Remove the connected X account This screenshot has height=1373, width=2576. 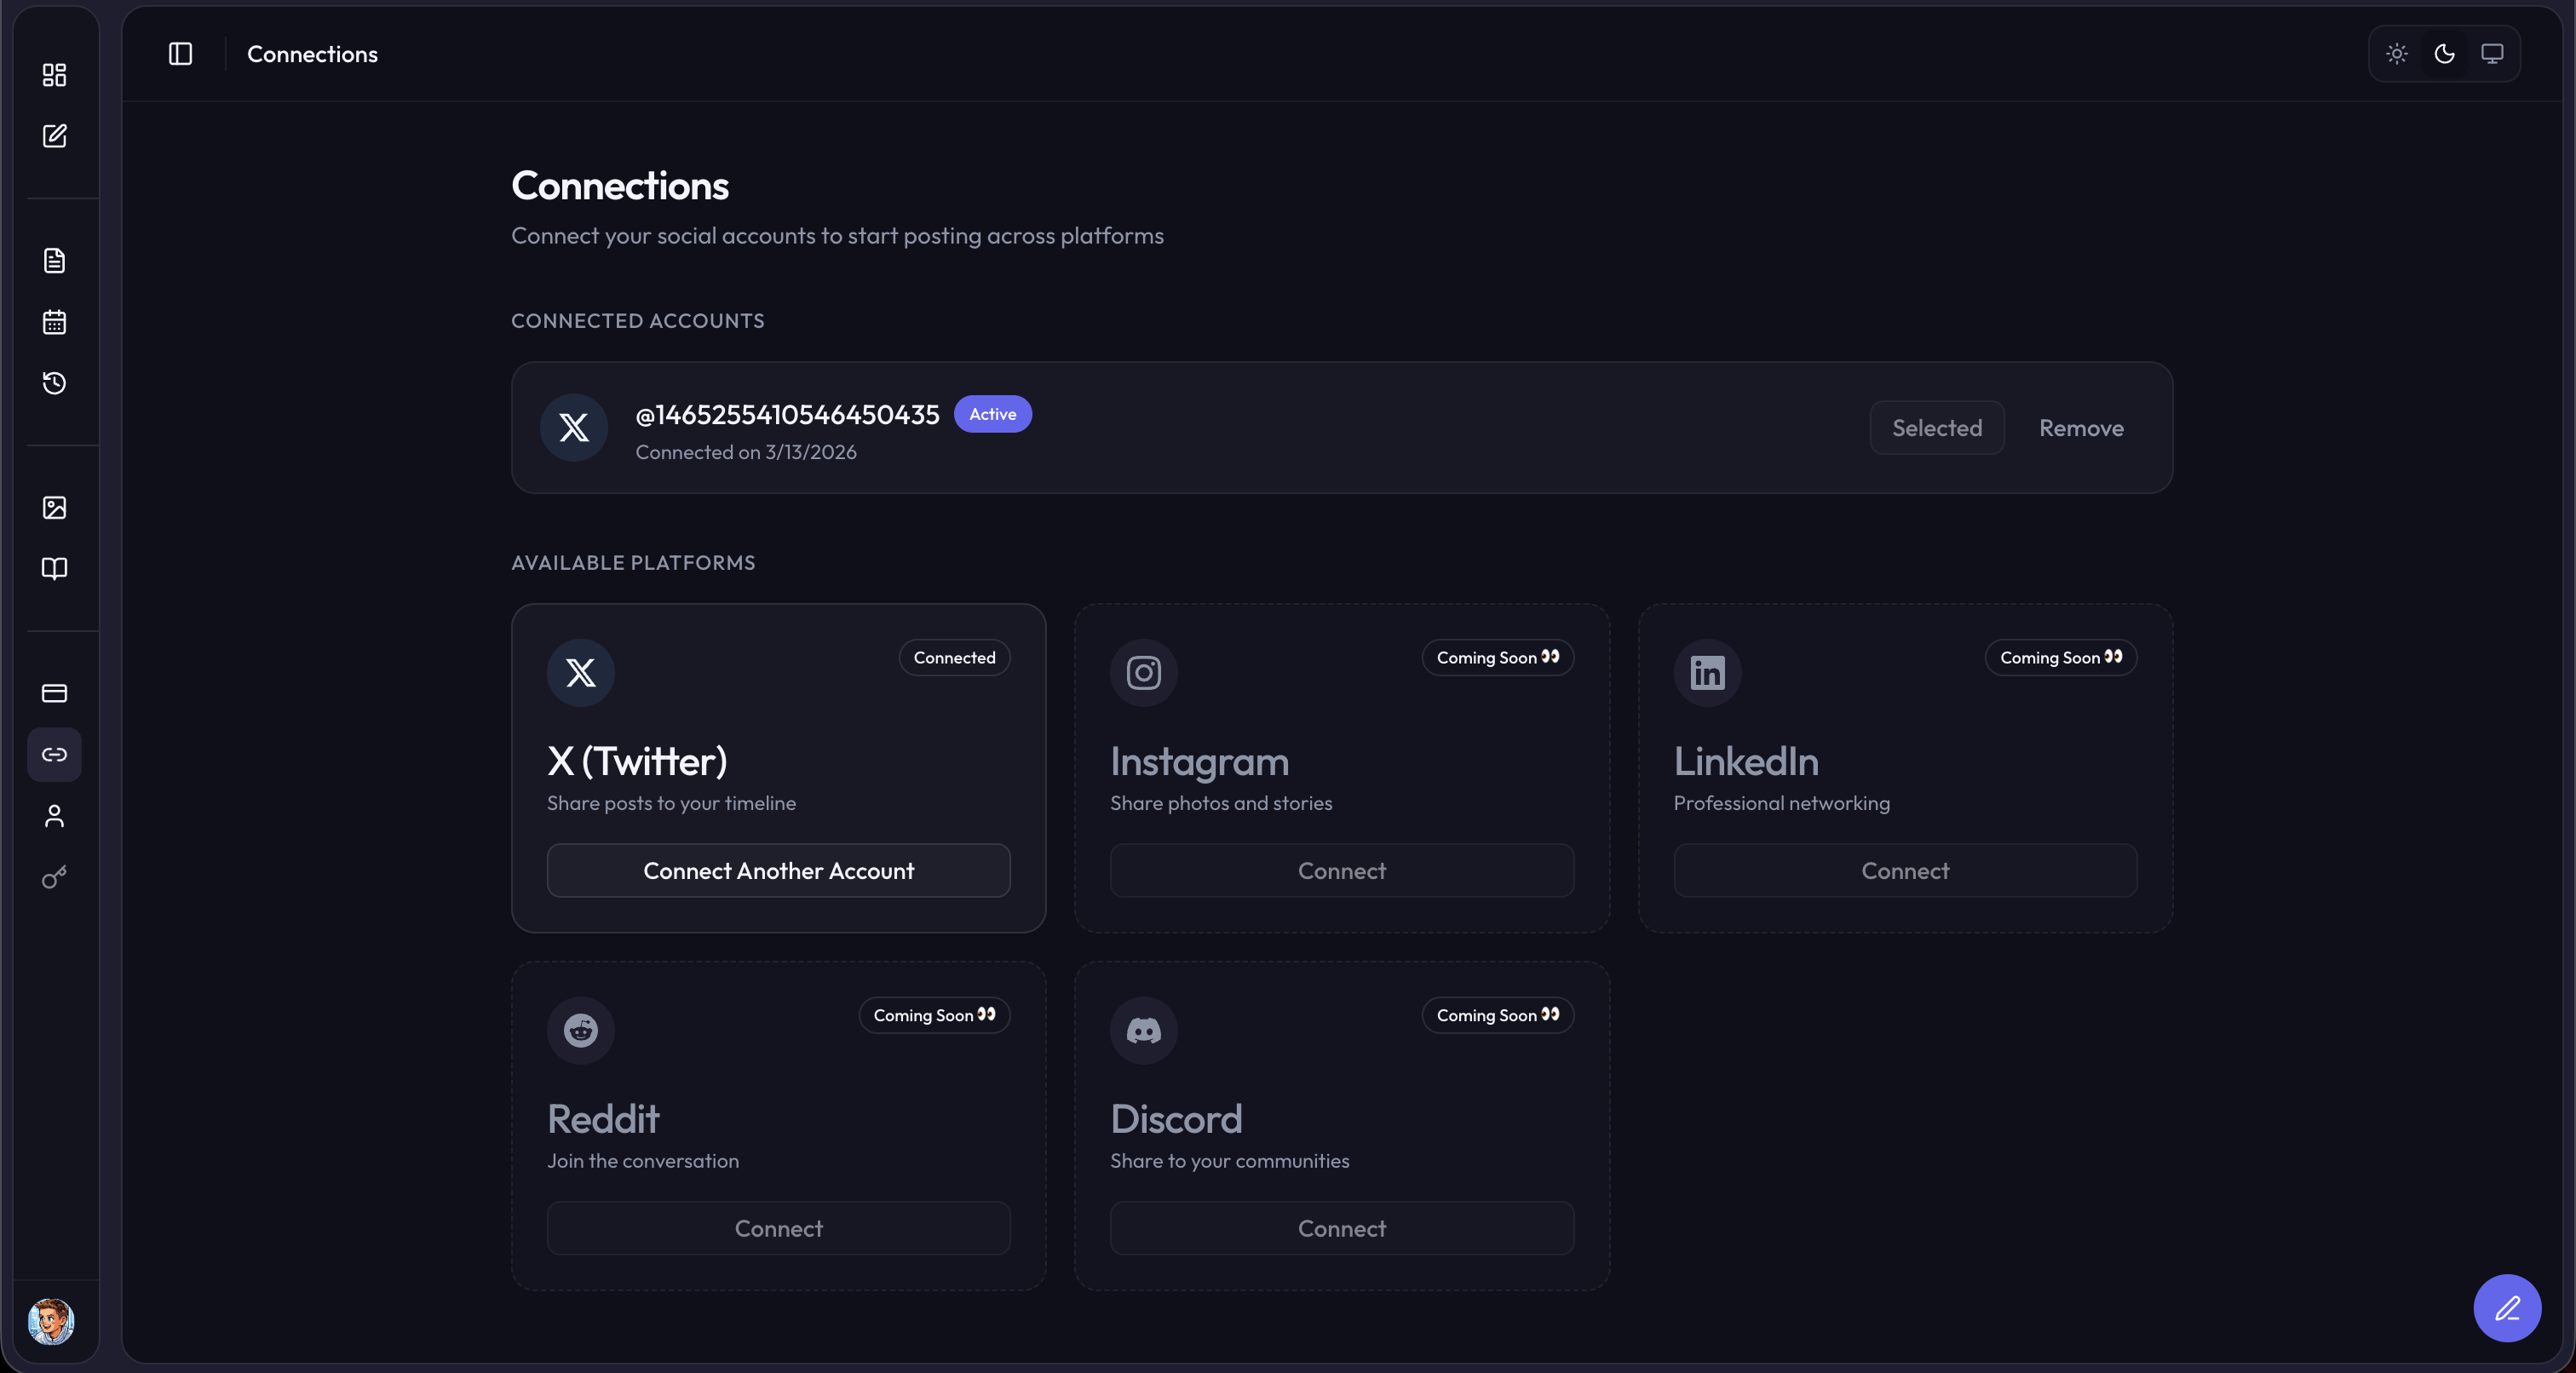(x=2081, y=428)
